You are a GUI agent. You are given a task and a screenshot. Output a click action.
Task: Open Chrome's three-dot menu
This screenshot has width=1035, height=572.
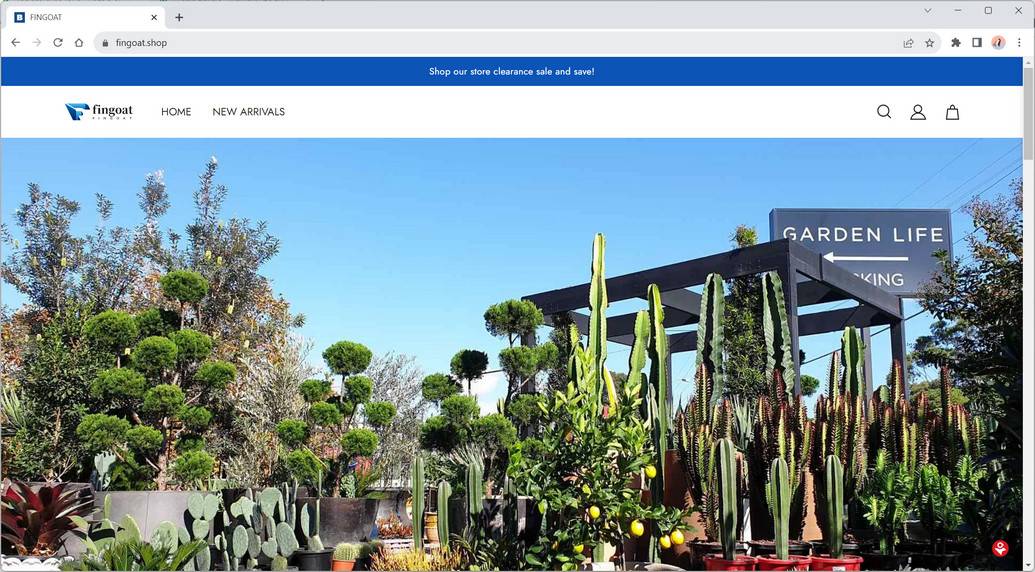[1019, 43]
